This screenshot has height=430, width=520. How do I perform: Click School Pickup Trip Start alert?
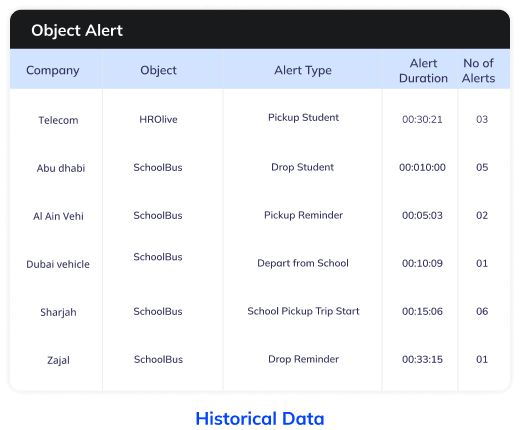coord(303,311)
